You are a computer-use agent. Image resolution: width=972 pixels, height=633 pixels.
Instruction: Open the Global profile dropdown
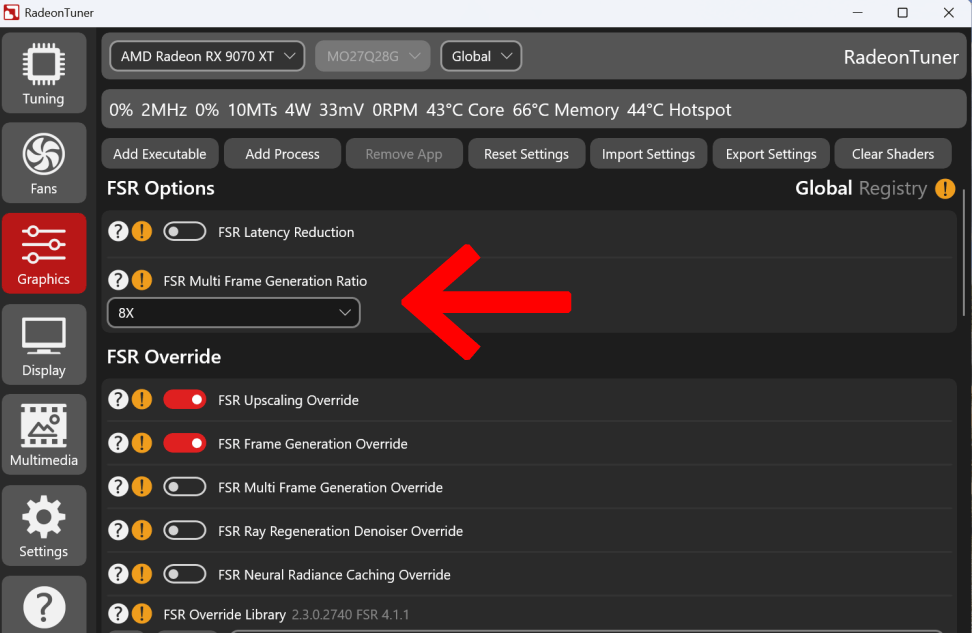[x=481, y=56]
